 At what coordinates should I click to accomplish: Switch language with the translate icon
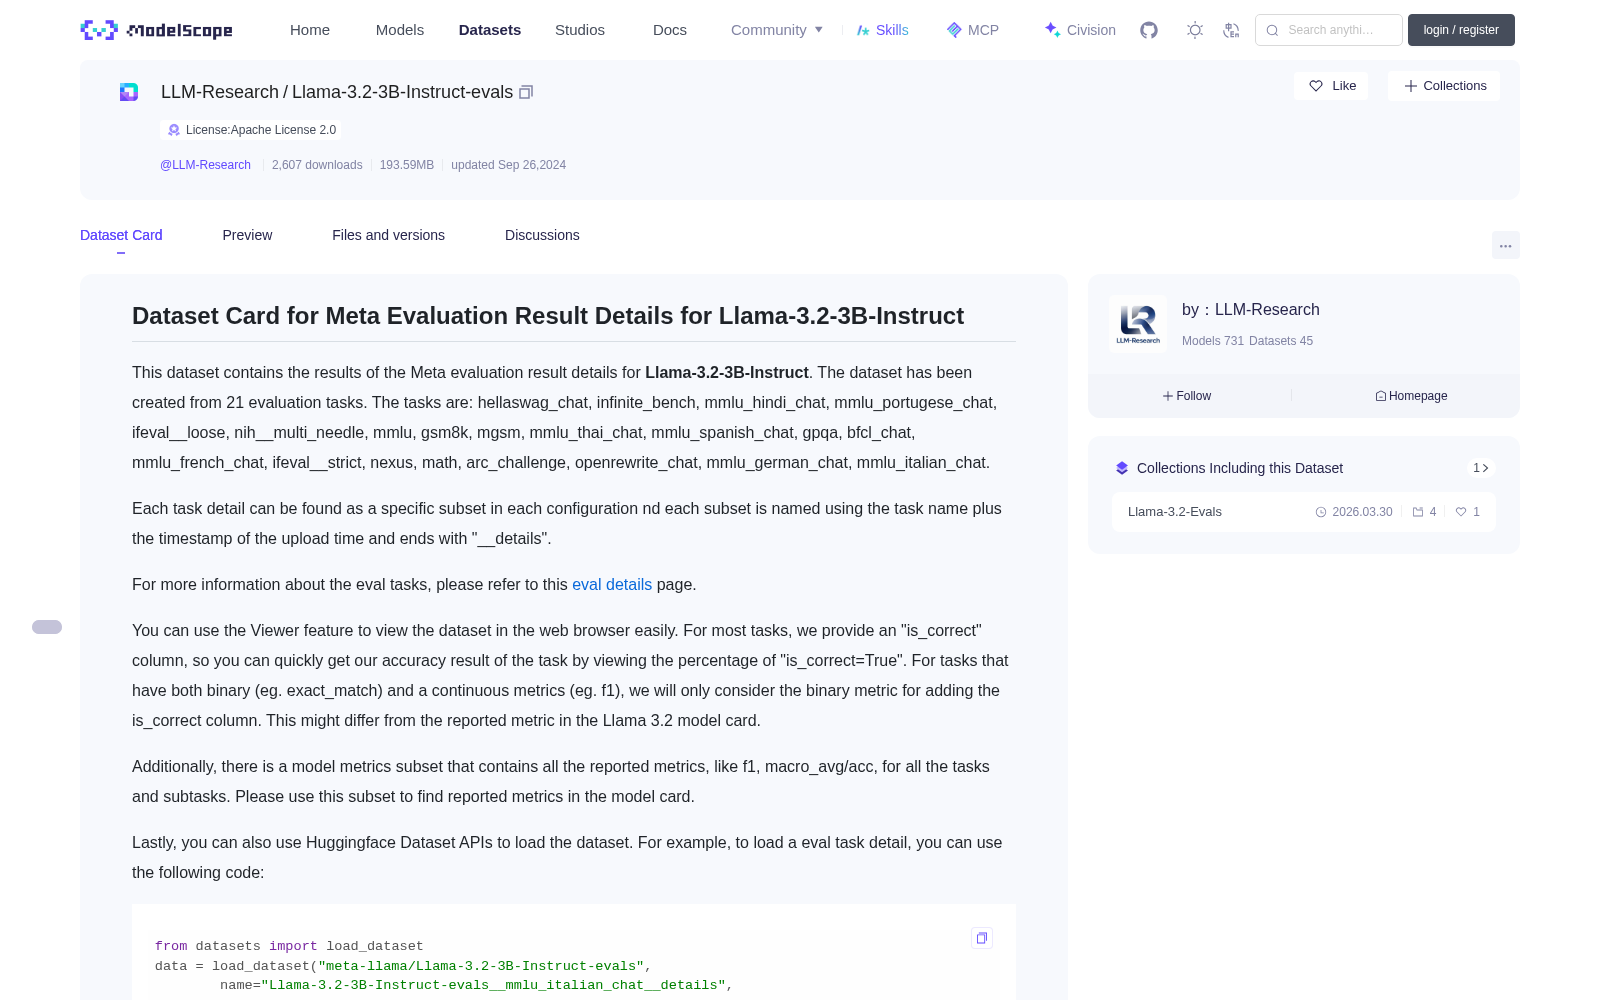(1231, 30)
